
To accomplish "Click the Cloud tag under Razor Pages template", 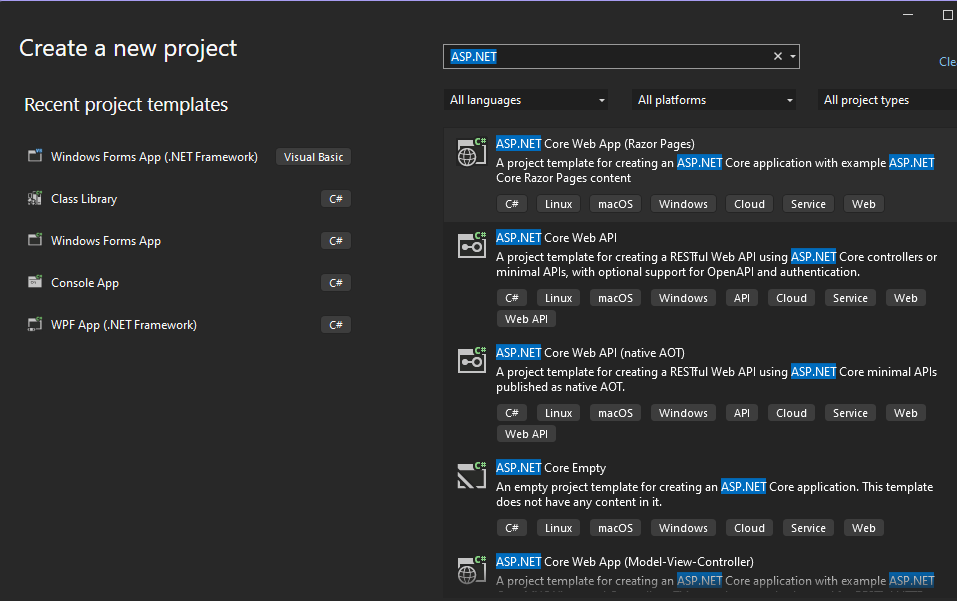I will pos(749,204).
